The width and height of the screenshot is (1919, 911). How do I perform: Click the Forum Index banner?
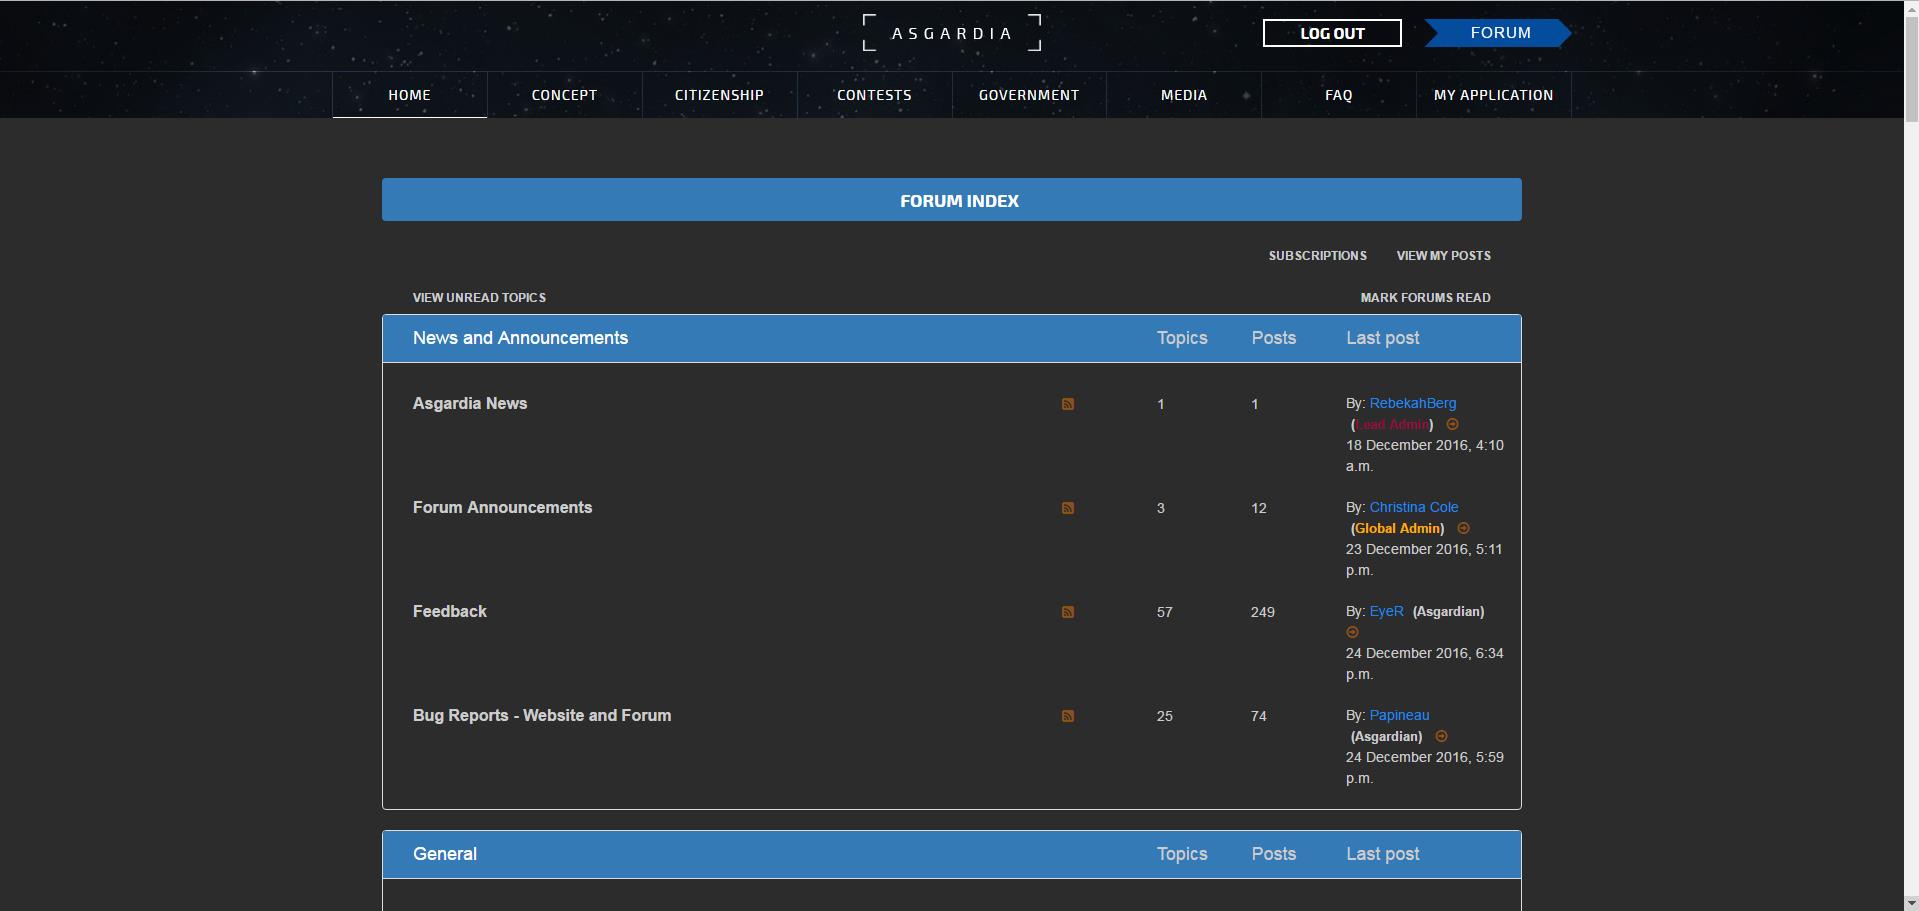[952, 200]
